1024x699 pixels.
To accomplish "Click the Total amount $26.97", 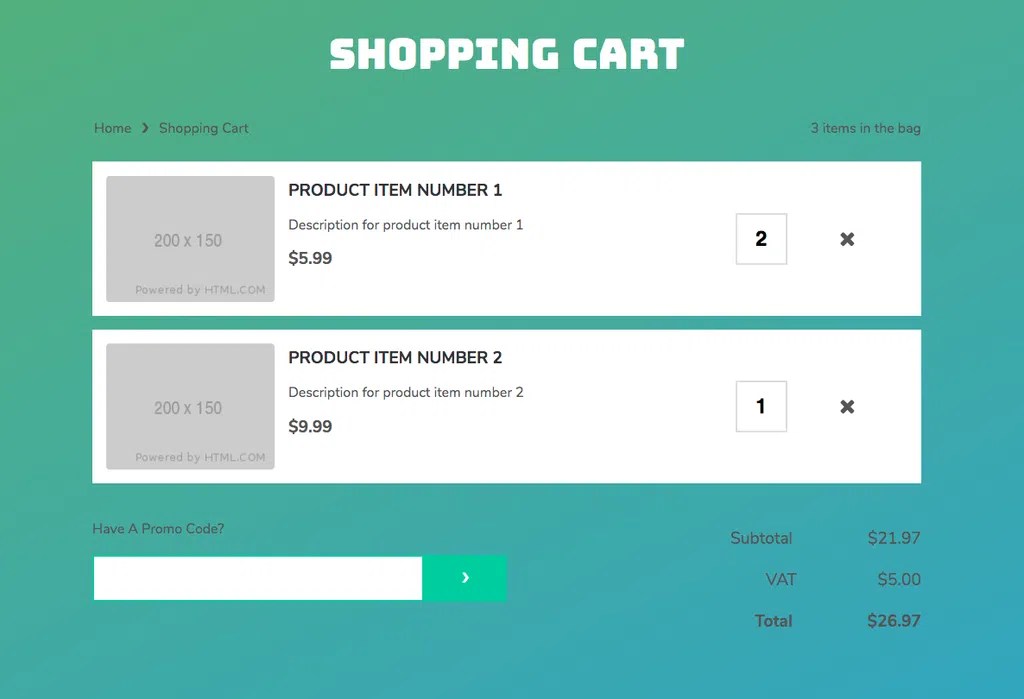I will tap(893, 621).
